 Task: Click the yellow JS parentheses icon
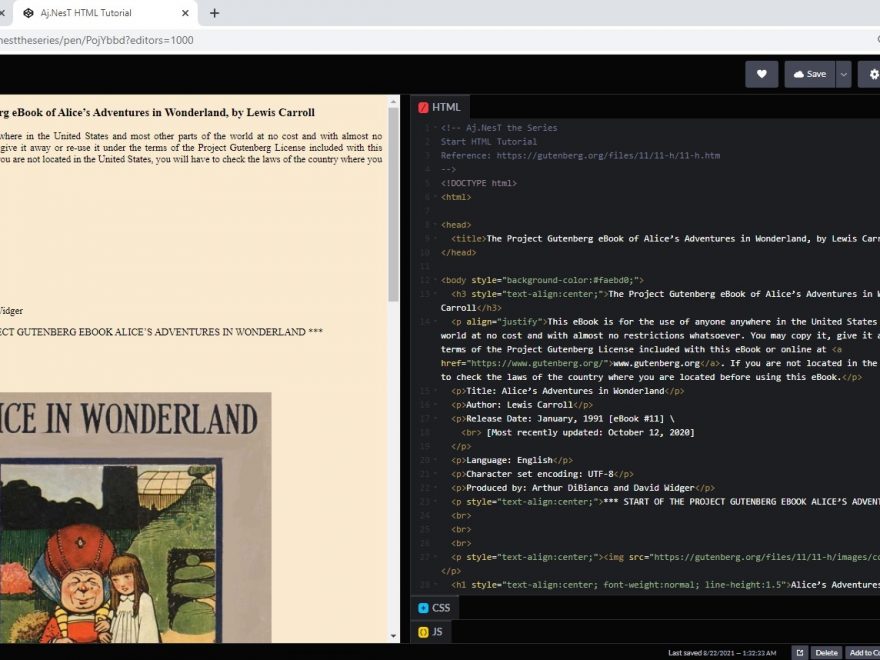coord(423,631)
